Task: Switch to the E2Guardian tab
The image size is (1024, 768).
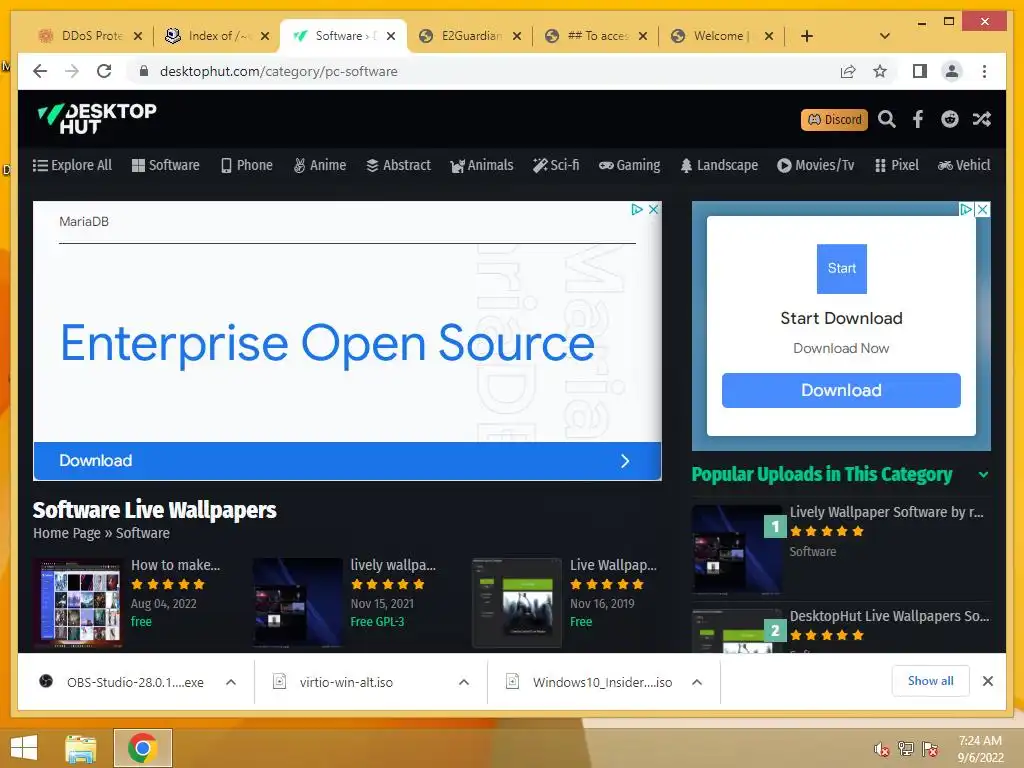Action: click(x=470, y=36)
